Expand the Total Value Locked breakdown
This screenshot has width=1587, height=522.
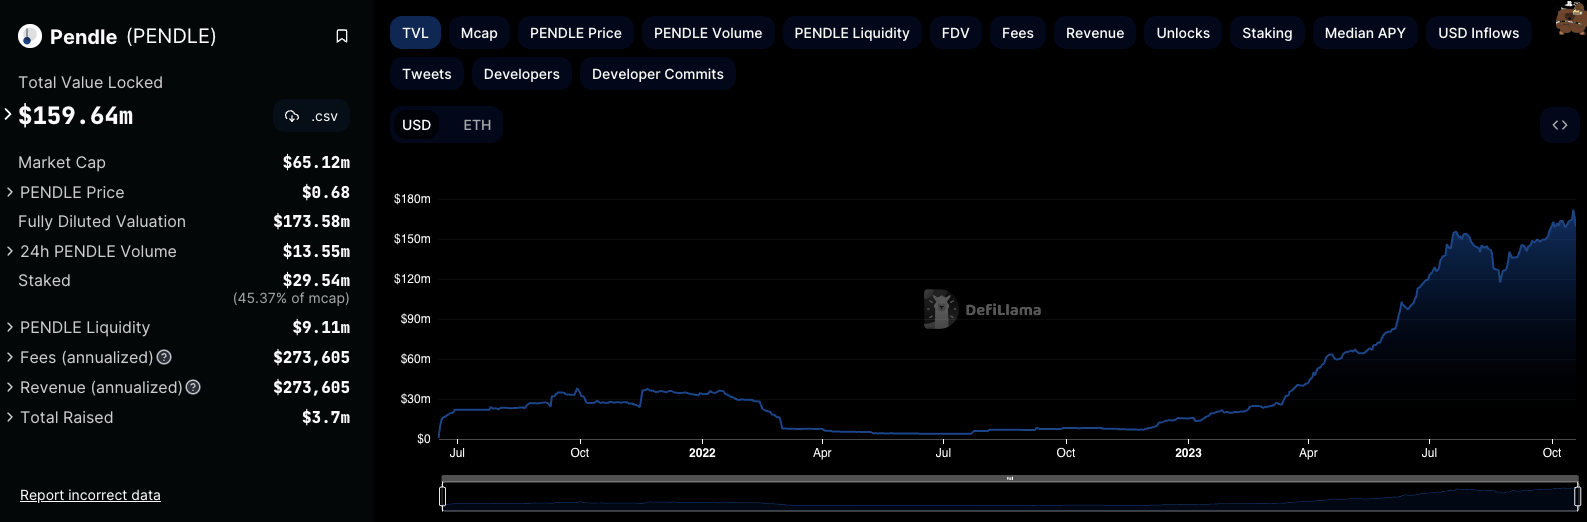(x=8, y=114)
